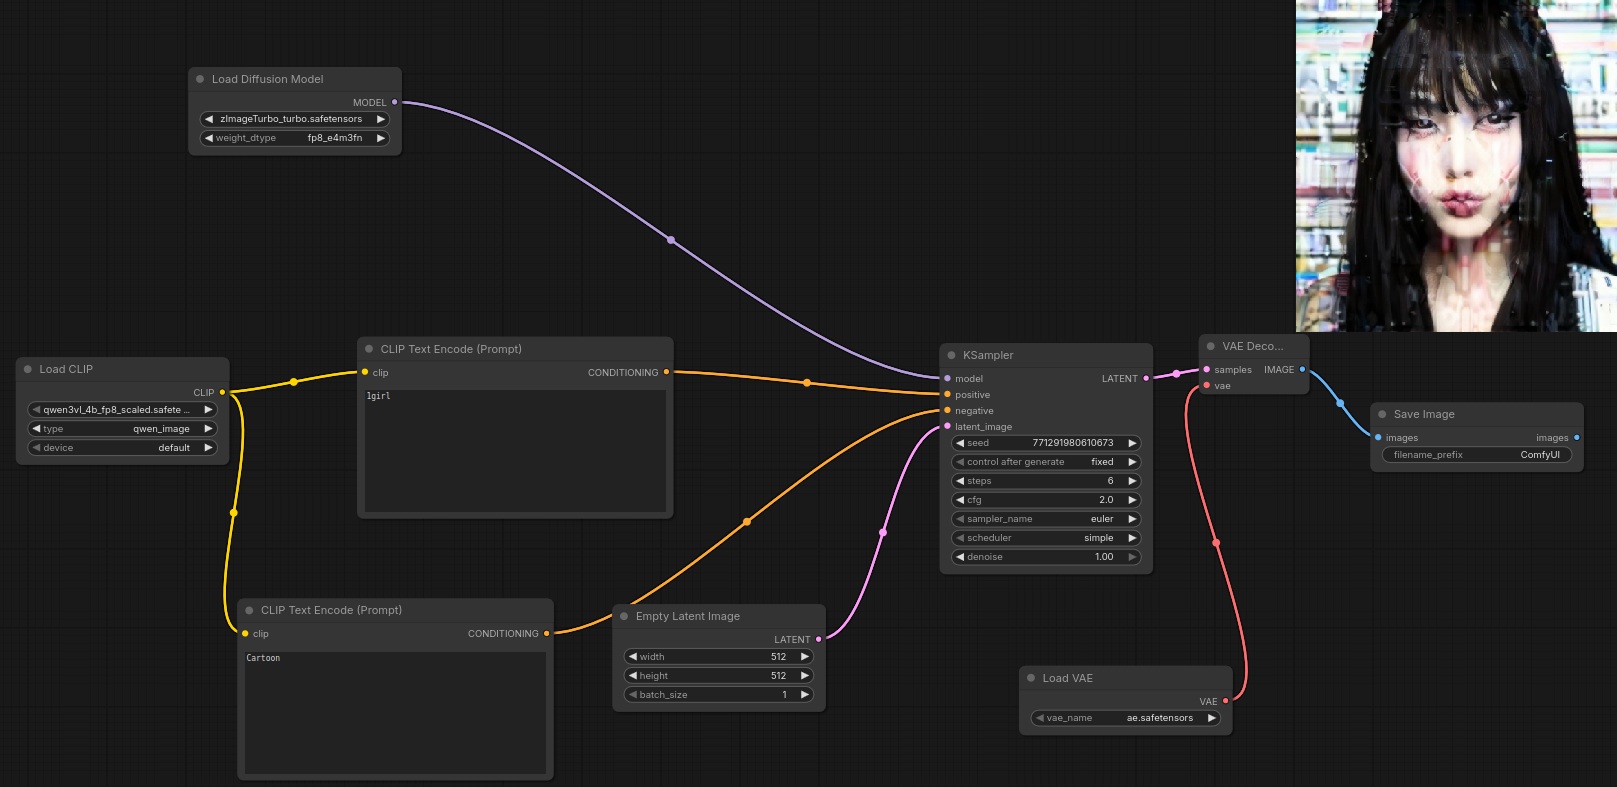
Task: Open the vae_name ae.safetensors dropdown
Action: [1125, 718]
